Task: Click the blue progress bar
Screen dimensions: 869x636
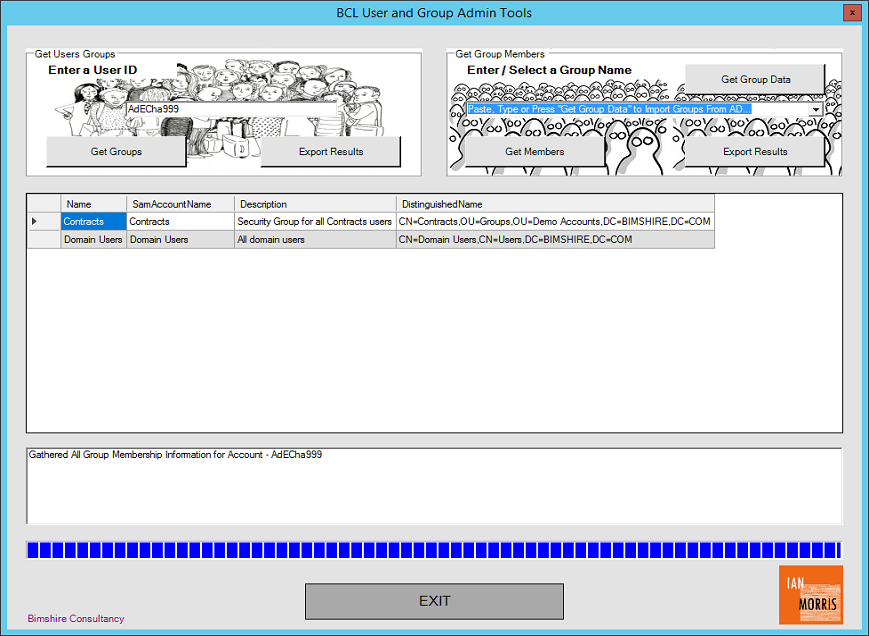Action: point(434,550)
